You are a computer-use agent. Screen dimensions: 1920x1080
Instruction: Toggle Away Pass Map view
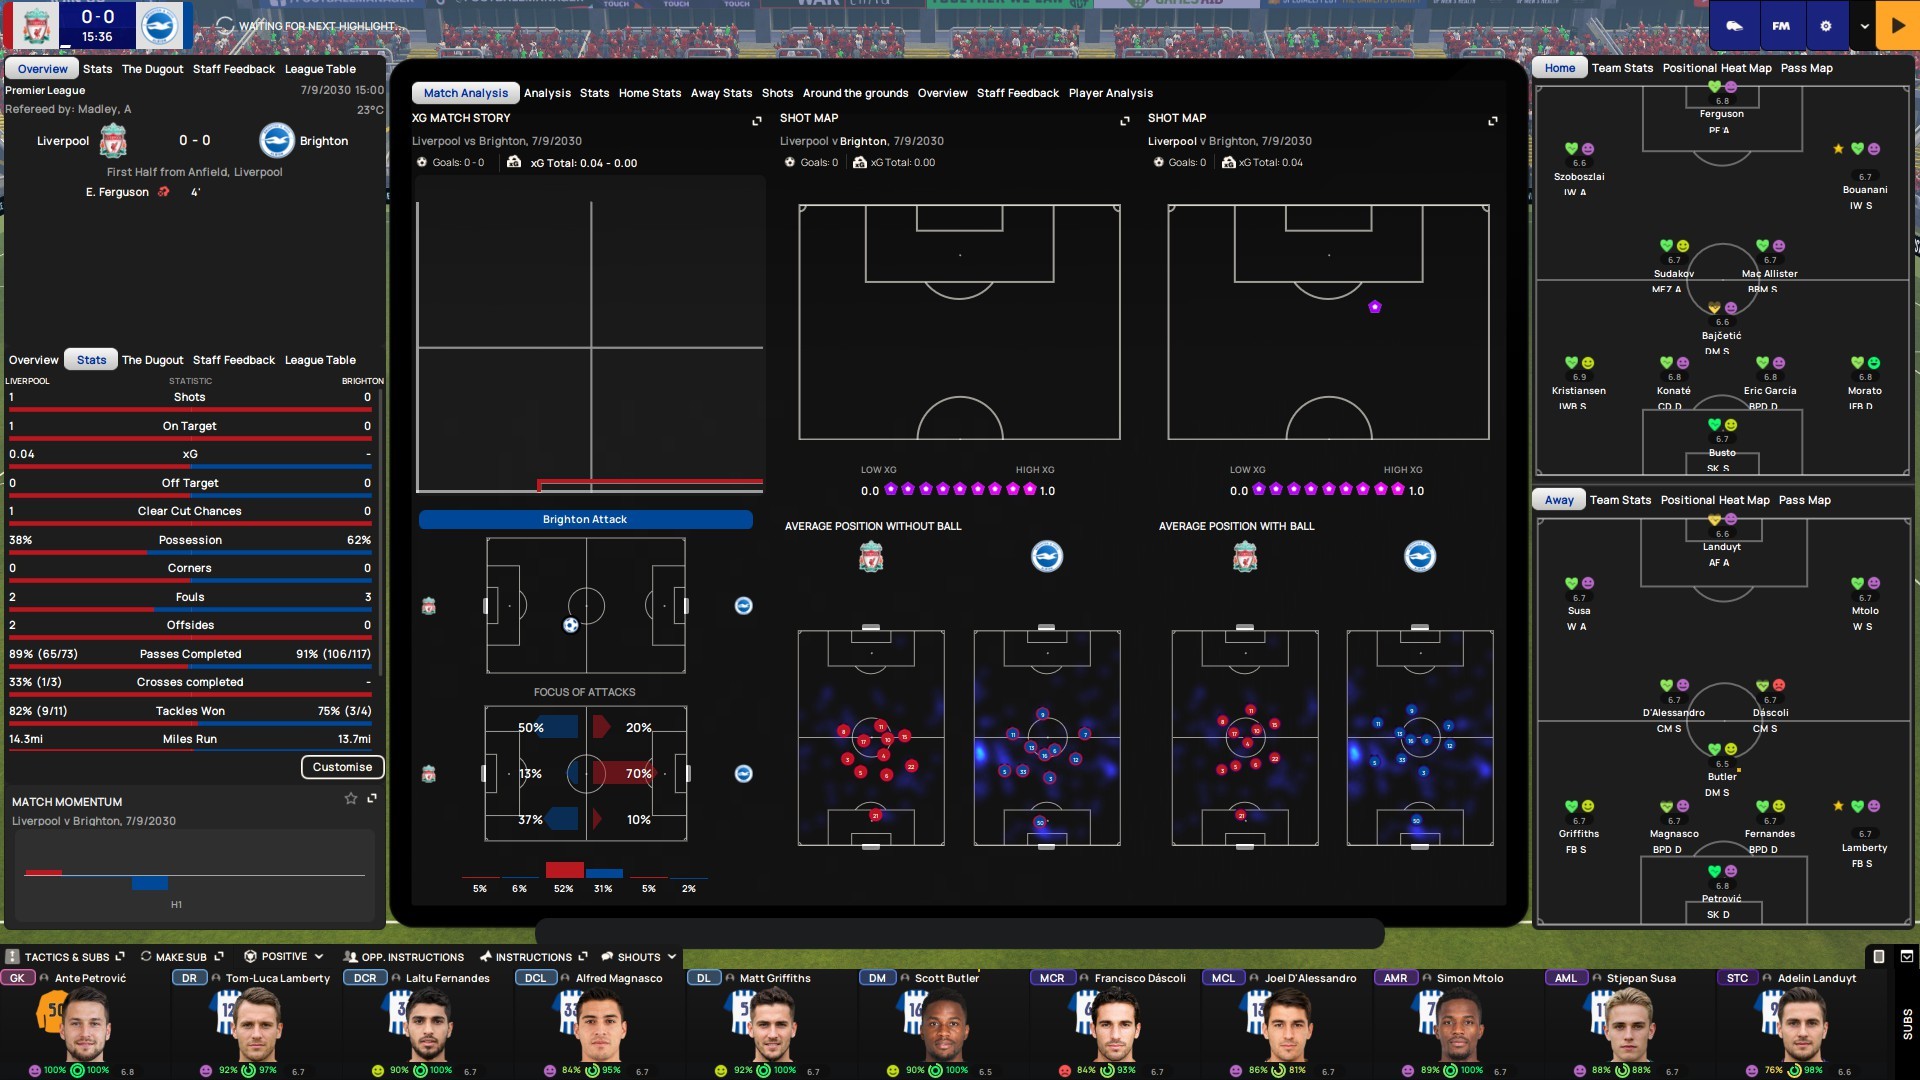[1804, 500]
